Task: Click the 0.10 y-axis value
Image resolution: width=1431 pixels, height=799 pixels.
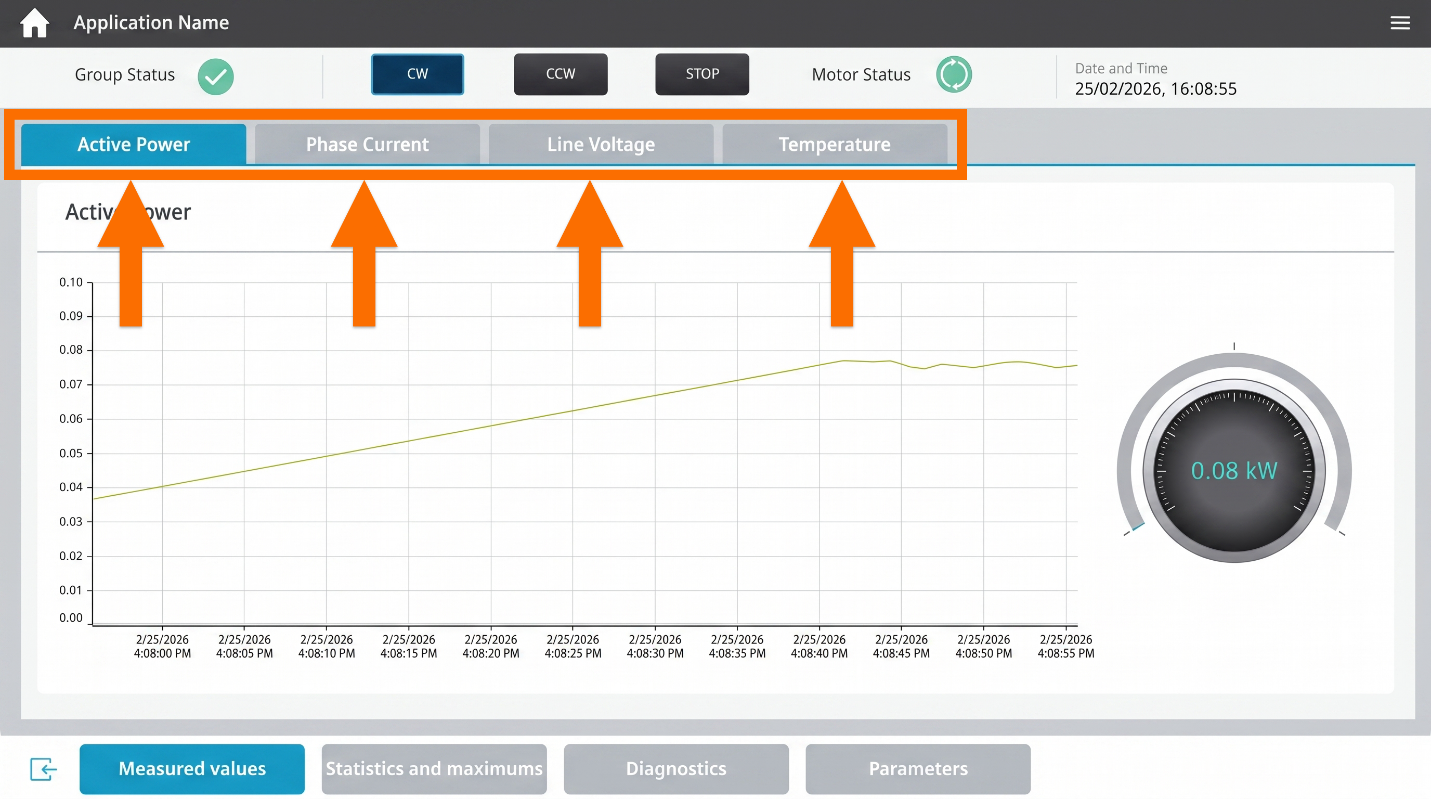Action: (x=71, y=282)
